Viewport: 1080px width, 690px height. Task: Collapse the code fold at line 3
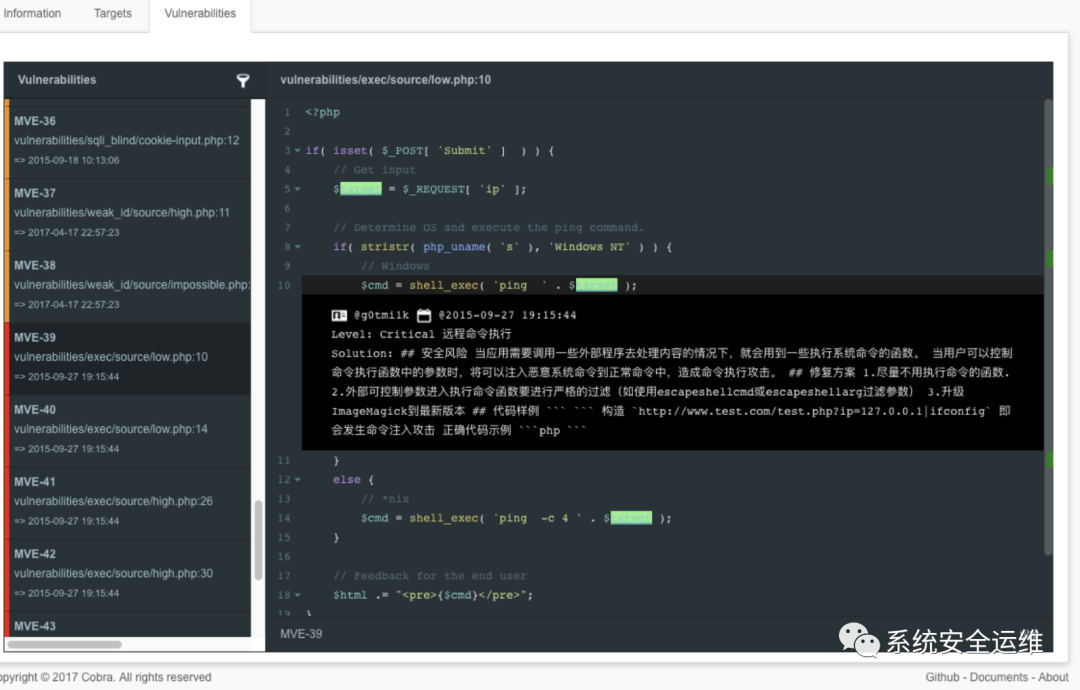click(298, 151)
